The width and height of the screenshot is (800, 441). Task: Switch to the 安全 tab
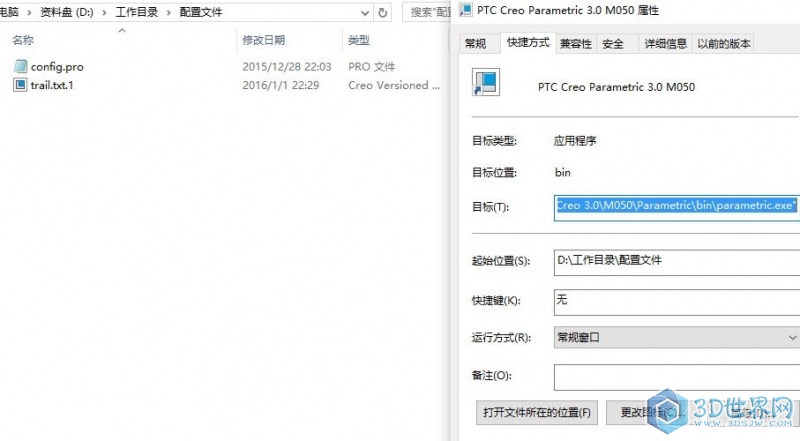point(613,44)
